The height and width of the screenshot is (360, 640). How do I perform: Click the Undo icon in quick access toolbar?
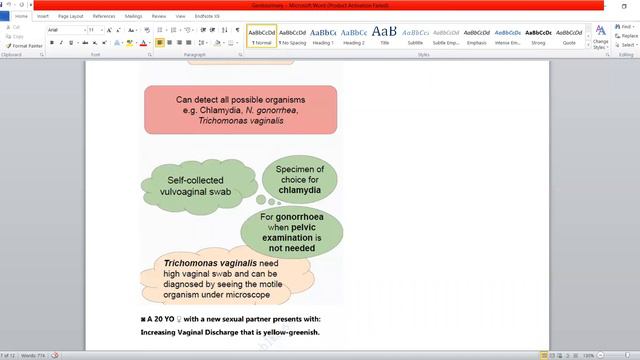point(9,5)
